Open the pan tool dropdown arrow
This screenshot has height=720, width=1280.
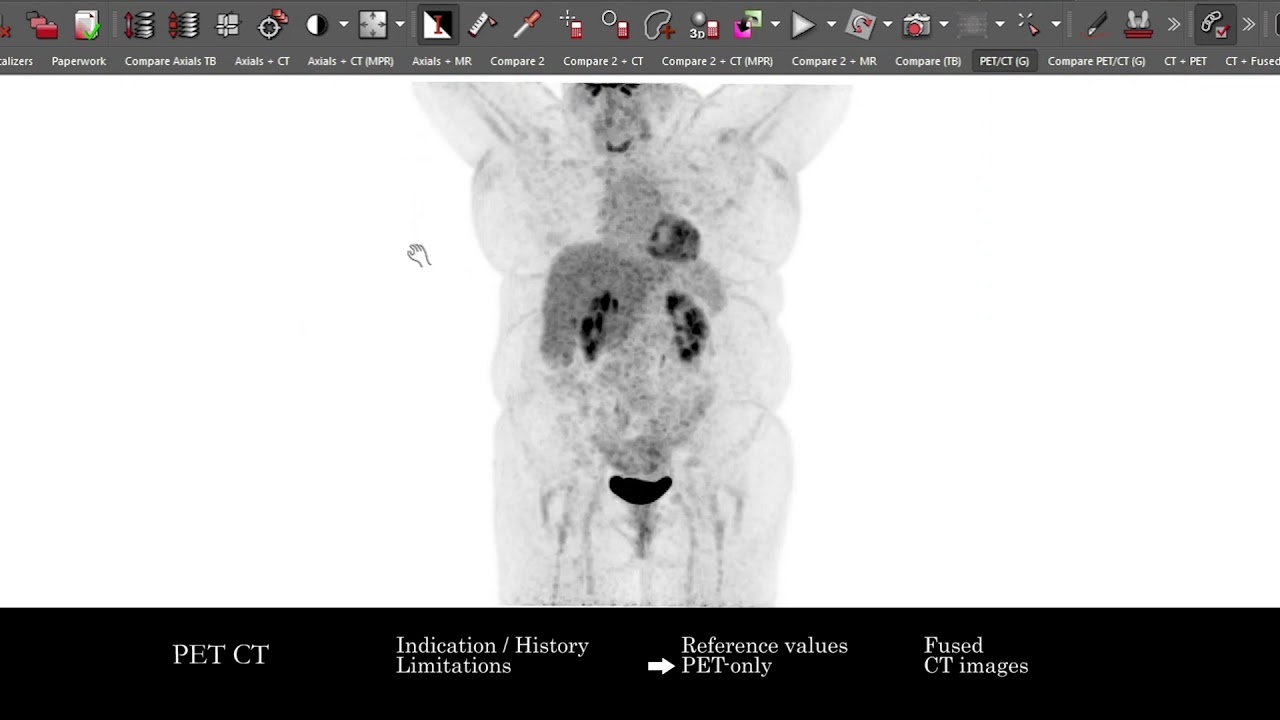click(x=400, y=25)
